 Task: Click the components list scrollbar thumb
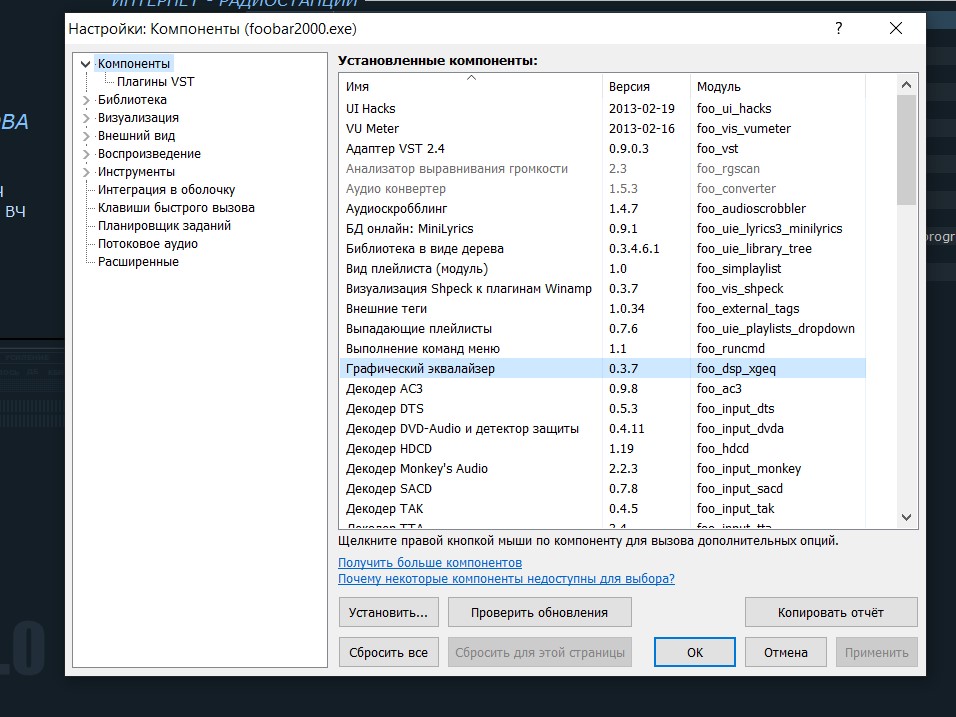point(907,149)
